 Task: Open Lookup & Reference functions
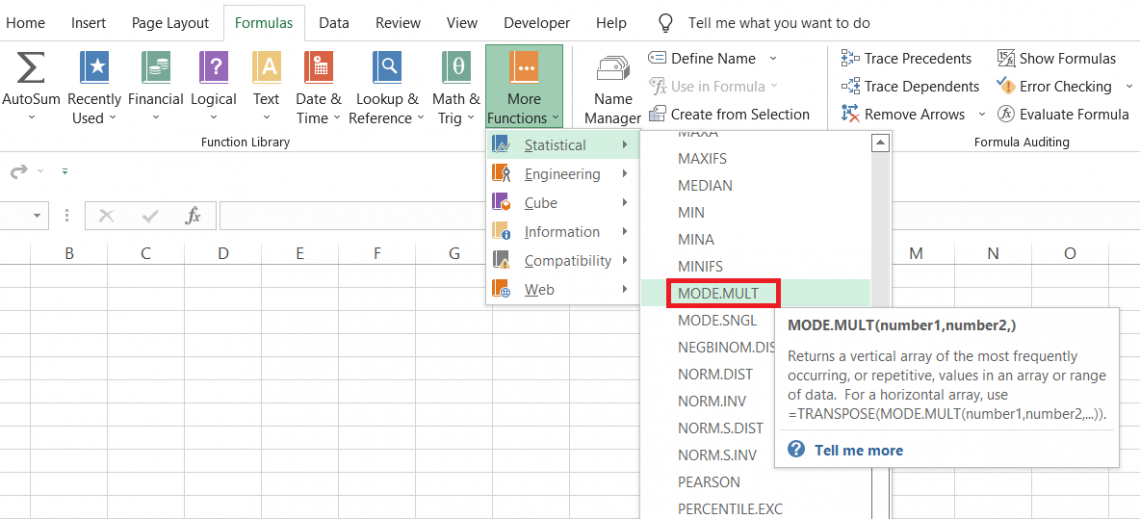[x=387, y=69]
